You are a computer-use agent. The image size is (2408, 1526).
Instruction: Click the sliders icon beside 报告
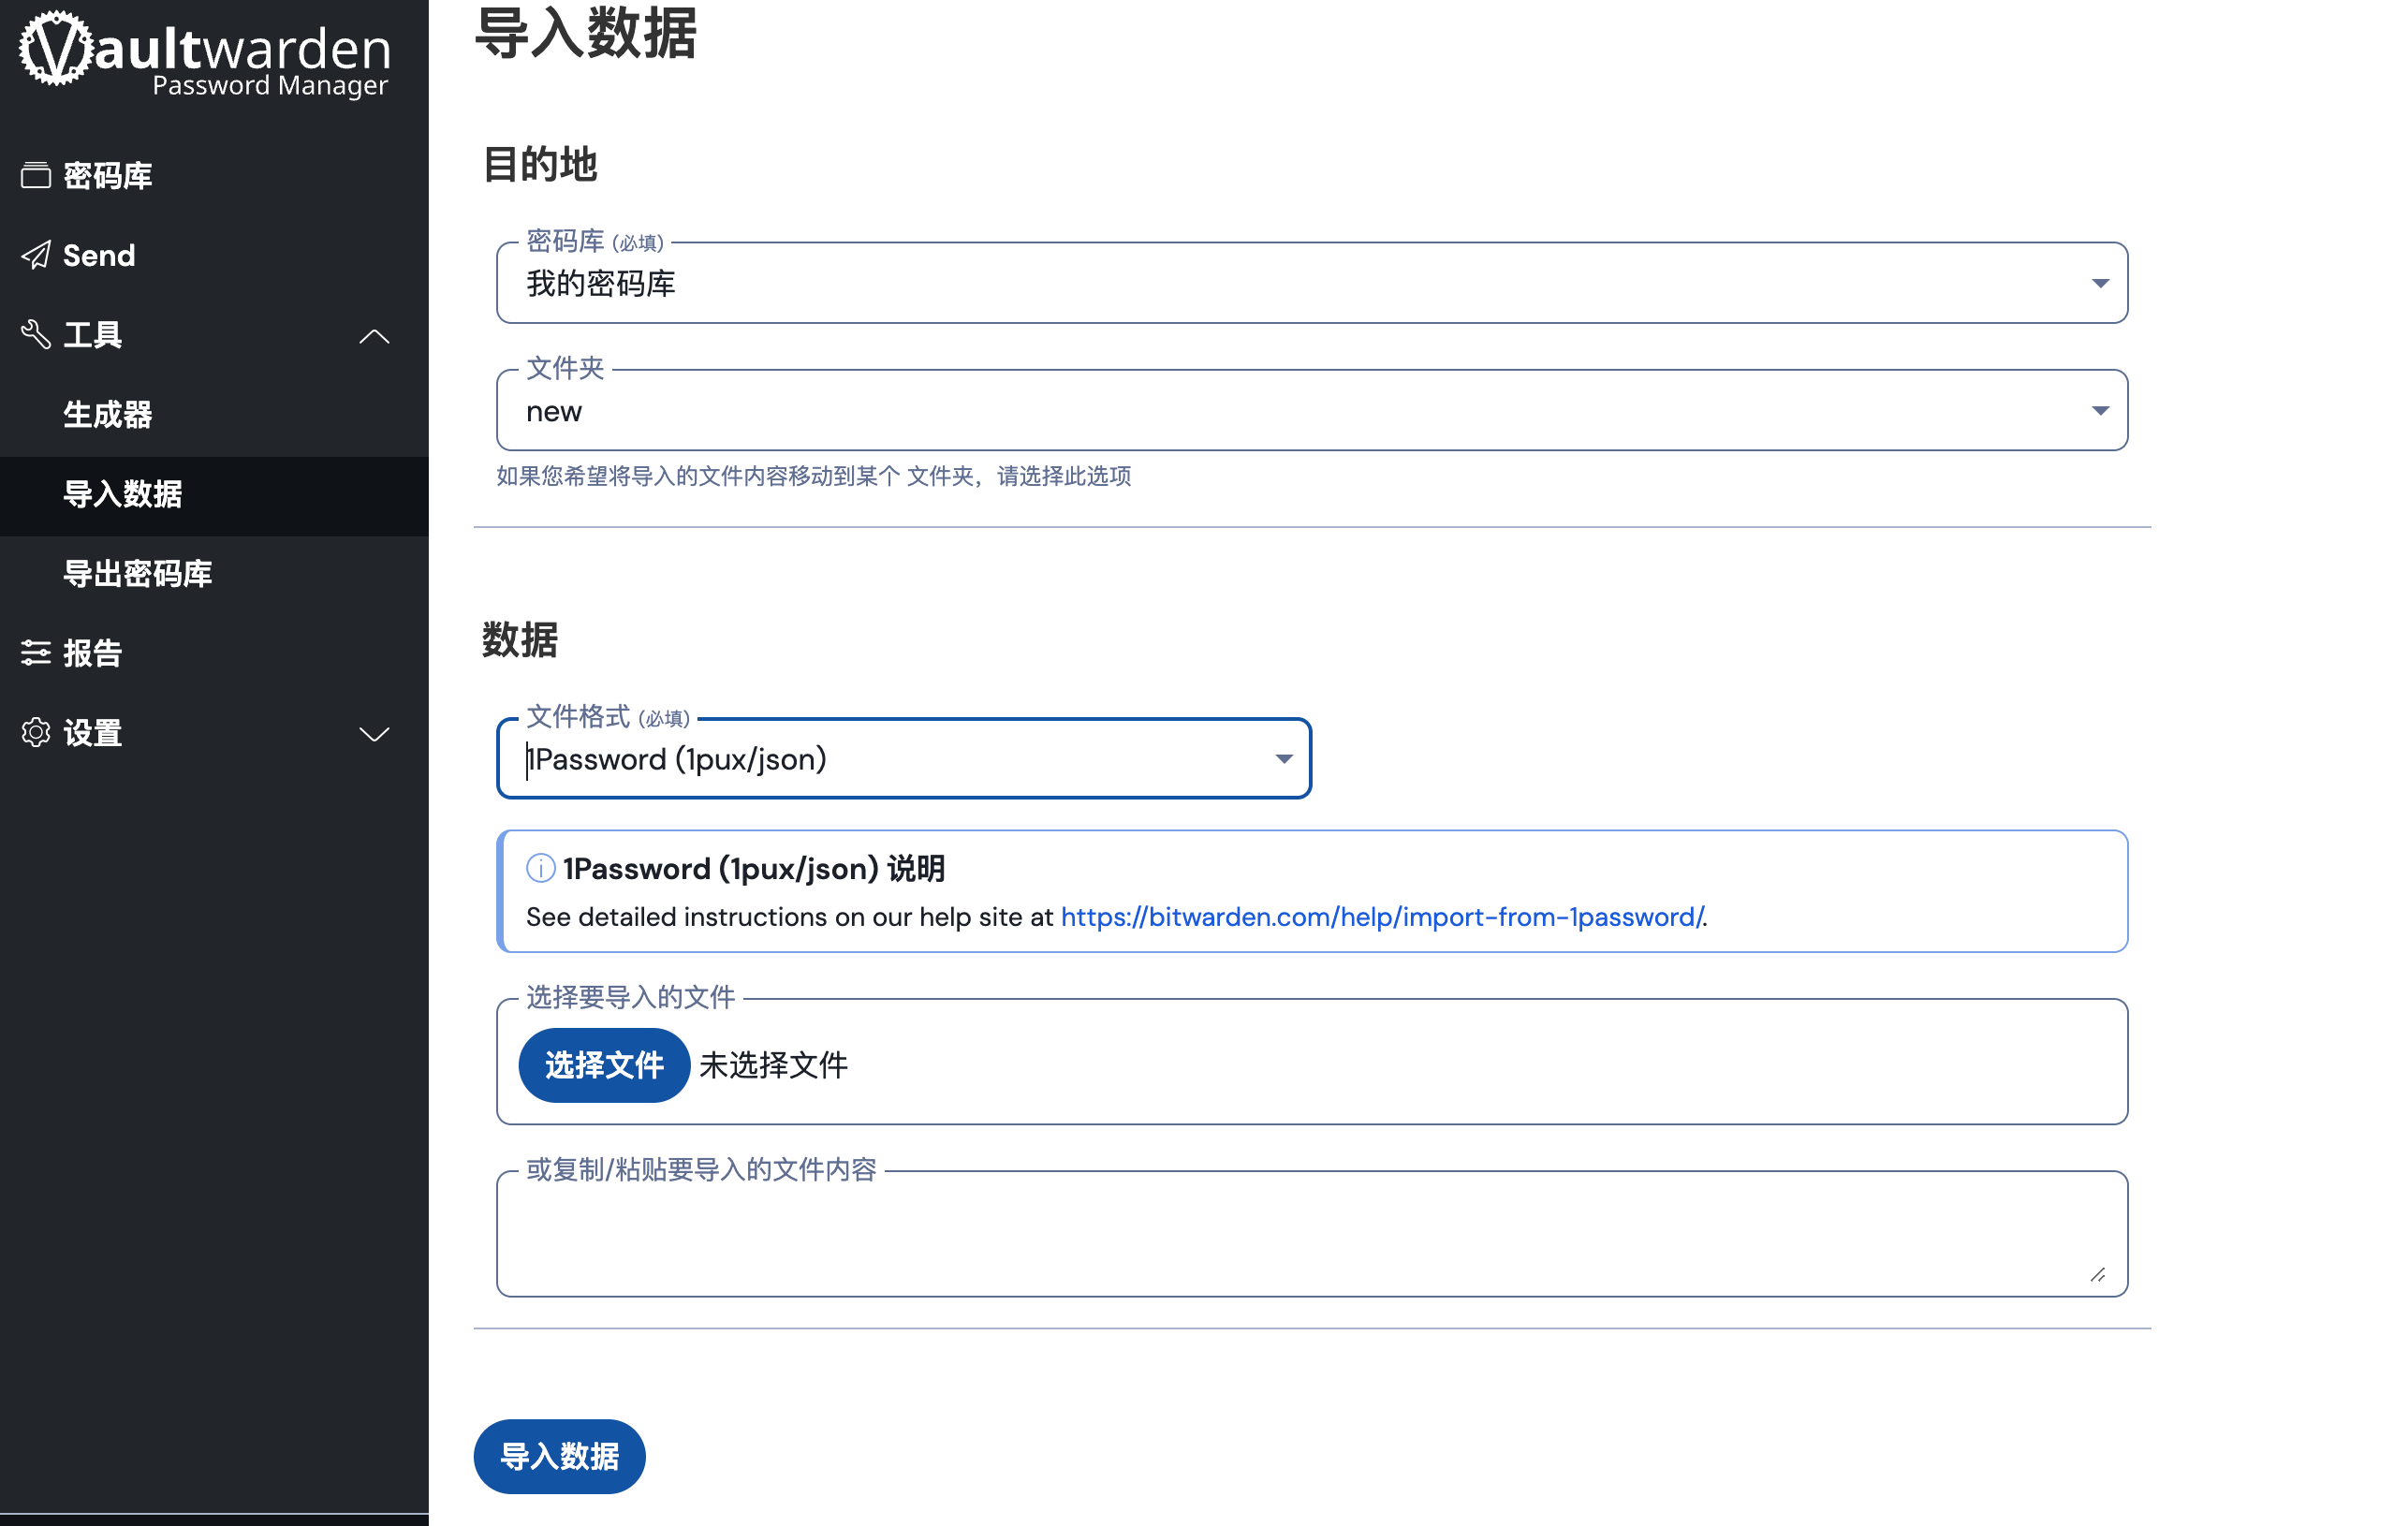point(36,653)
